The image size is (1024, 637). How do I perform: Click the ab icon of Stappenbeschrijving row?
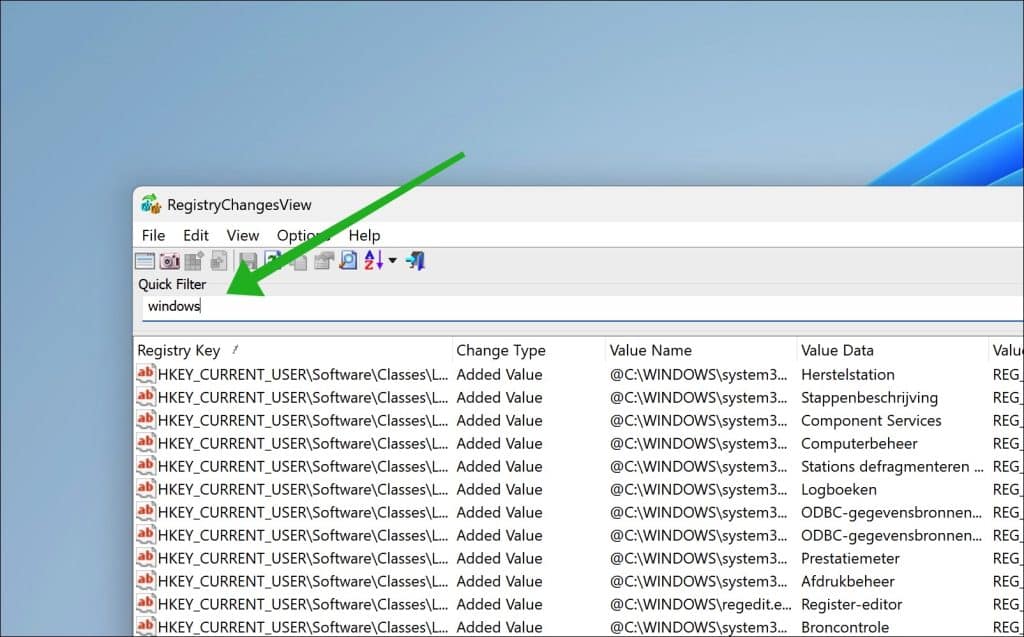[145, 397]
